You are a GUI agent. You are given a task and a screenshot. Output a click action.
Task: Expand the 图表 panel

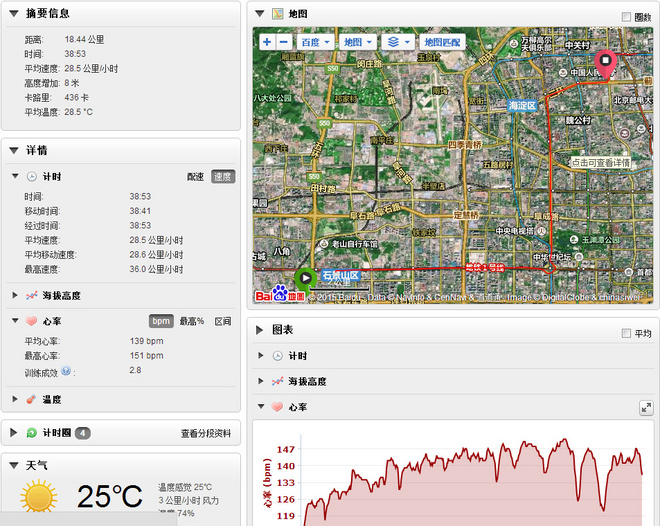[259, 330]
